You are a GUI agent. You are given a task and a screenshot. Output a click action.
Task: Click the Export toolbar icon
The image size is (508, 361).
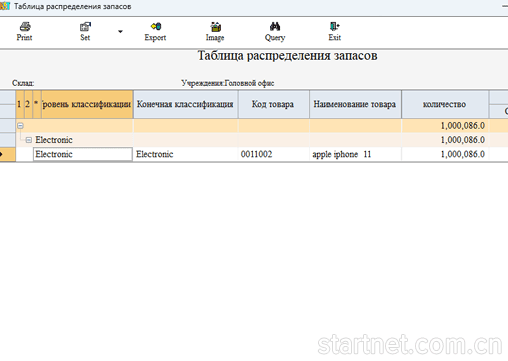155,31
